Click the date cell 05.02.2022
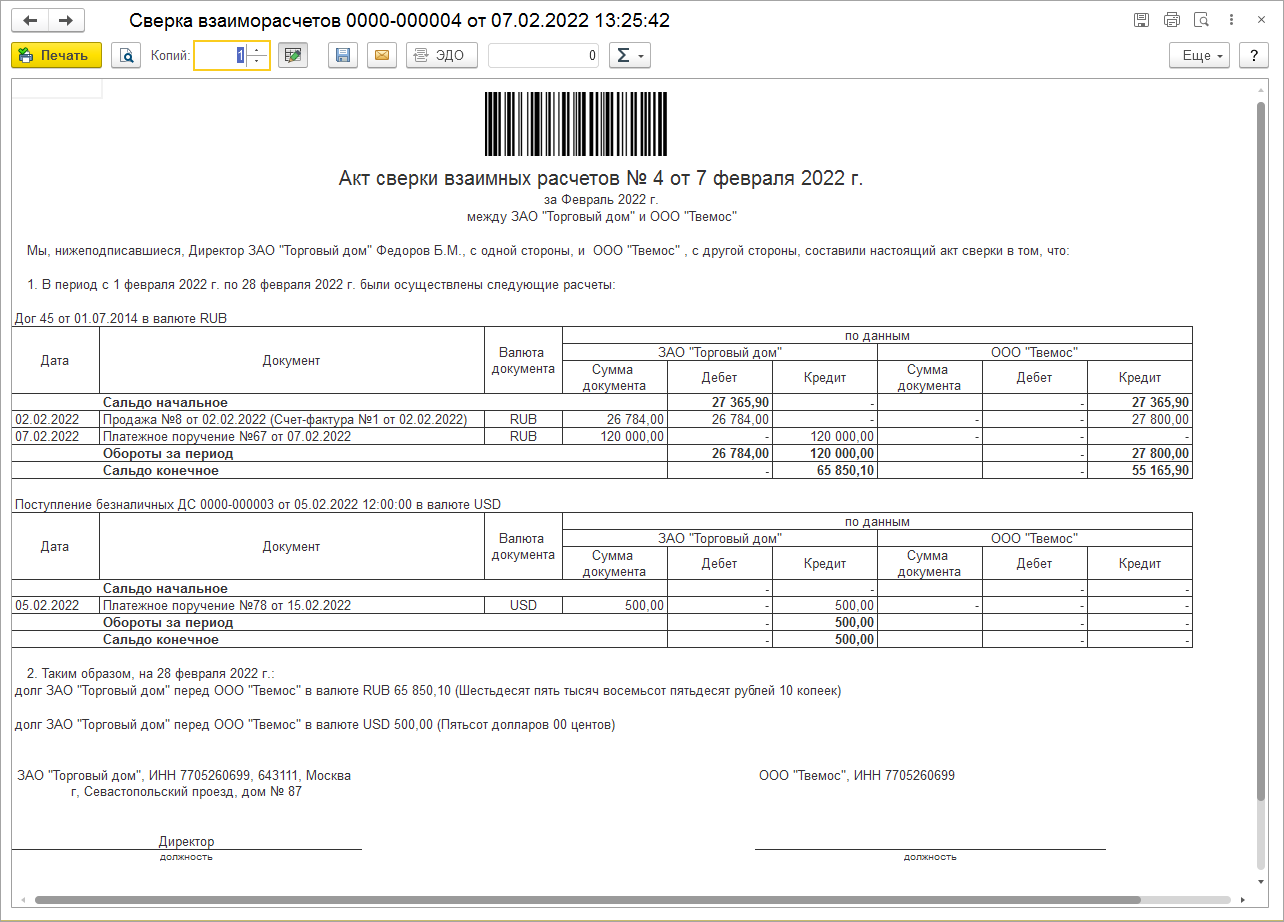 point(56,605)
